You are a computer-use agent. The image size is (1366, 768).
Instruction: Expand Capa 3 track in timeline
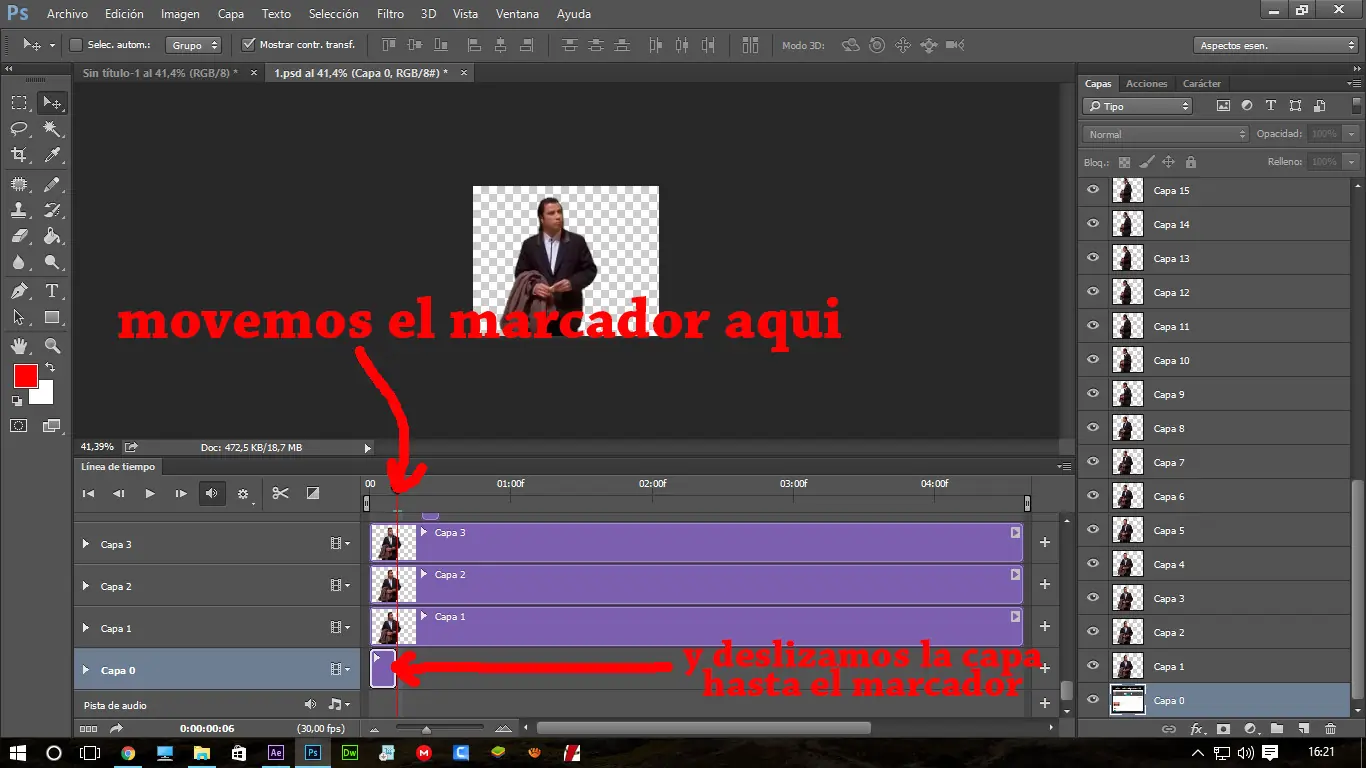(x=85, y=544)
